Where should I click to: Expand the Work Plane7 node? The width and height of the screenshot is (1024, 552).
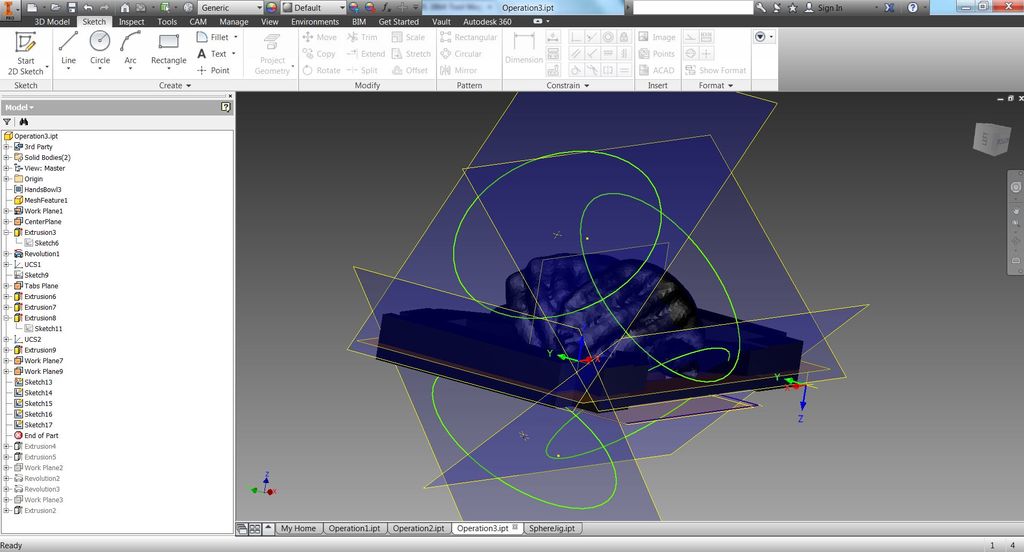[x=7, y=361]
